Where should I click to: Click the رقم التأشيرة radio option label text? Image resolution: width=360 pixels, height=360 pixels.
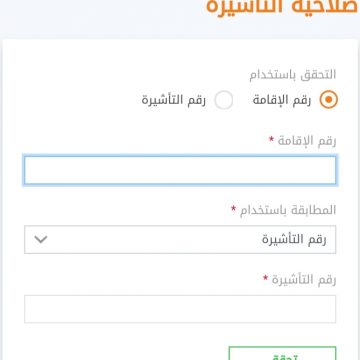pyautogui.click(x=173, y=100)
